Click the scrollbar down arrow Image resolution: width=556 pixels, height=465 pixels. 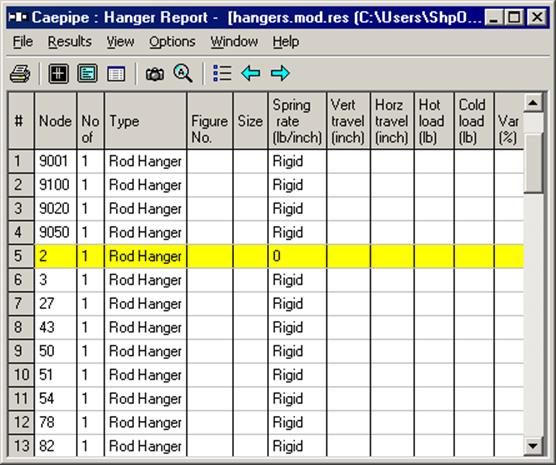click(x=533, y=446)
